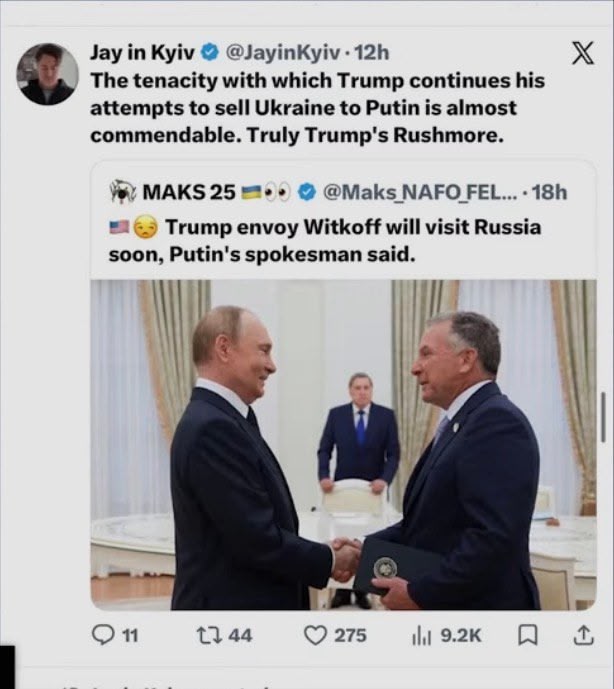
Task: Click the vertical scrollbar thumb
Action: click(x=604, y=417)
